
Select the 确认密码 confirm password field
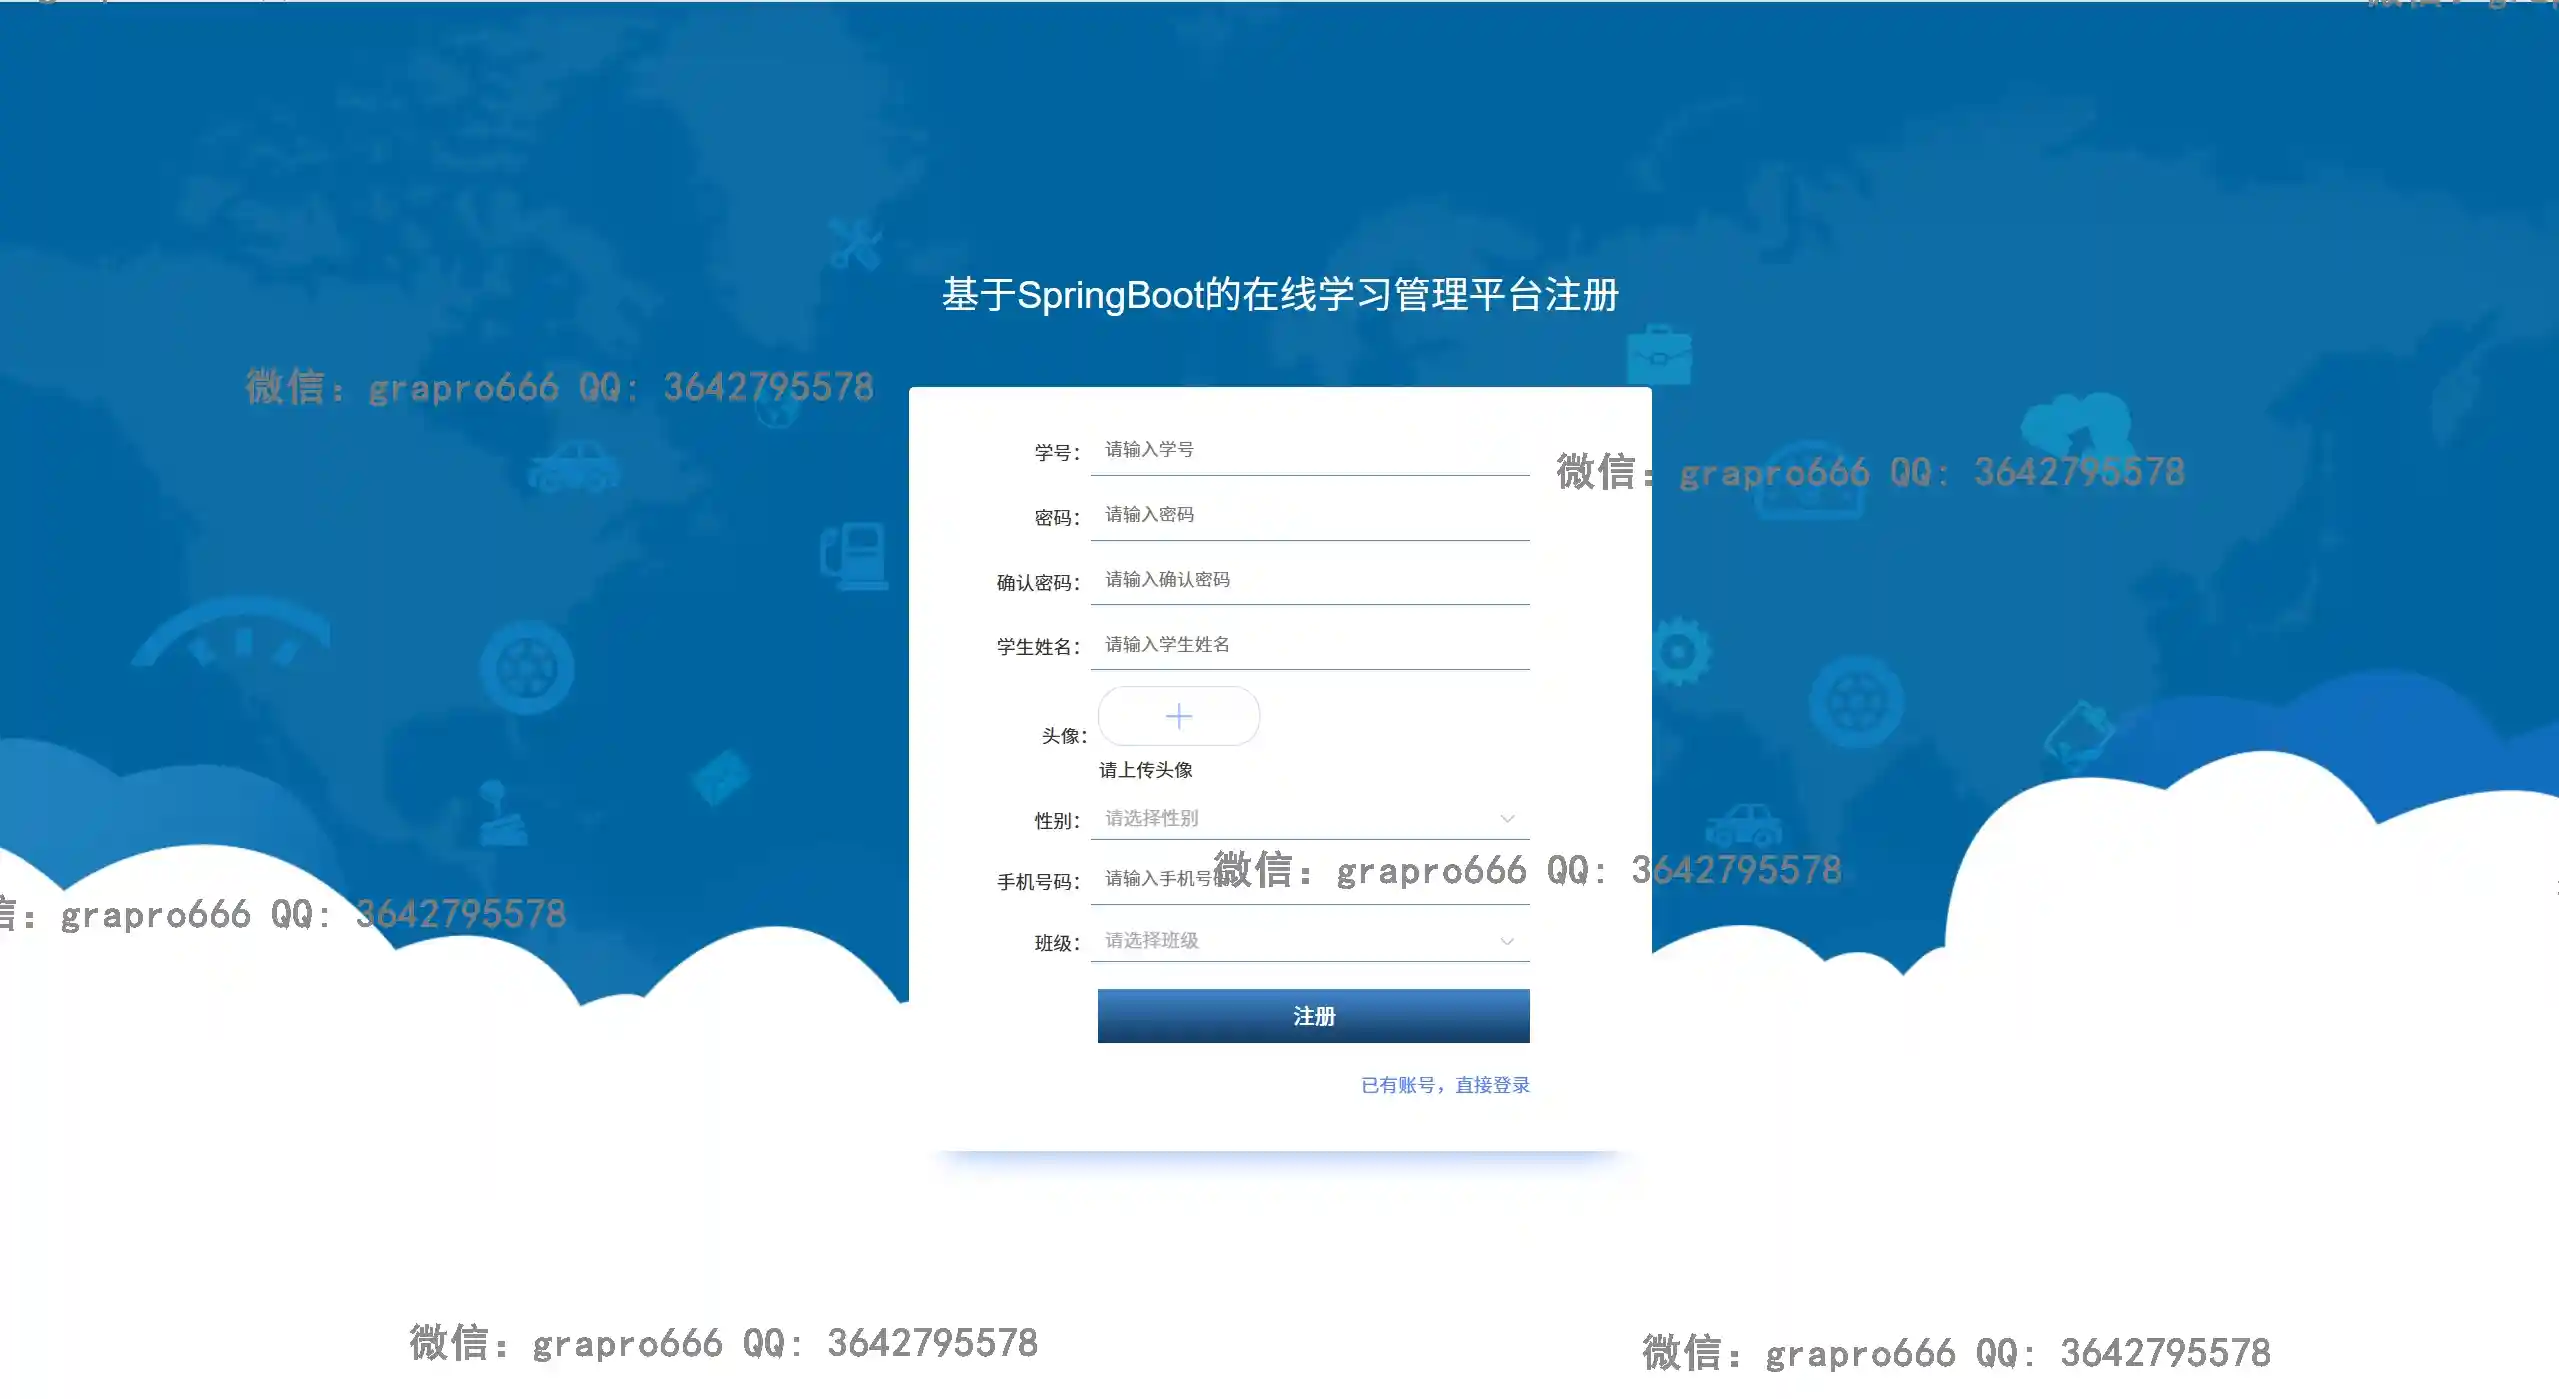[x=1310, y=580]
